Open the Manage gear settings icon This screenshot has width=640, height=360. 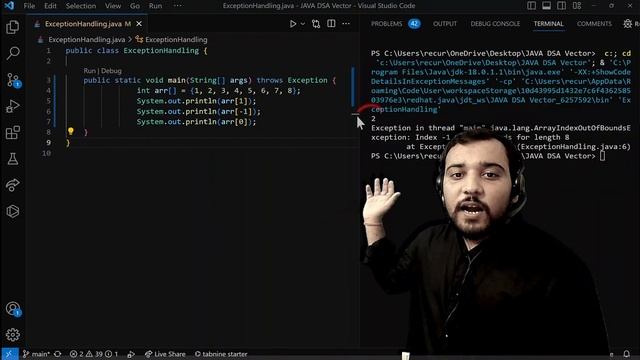[13, 335]
